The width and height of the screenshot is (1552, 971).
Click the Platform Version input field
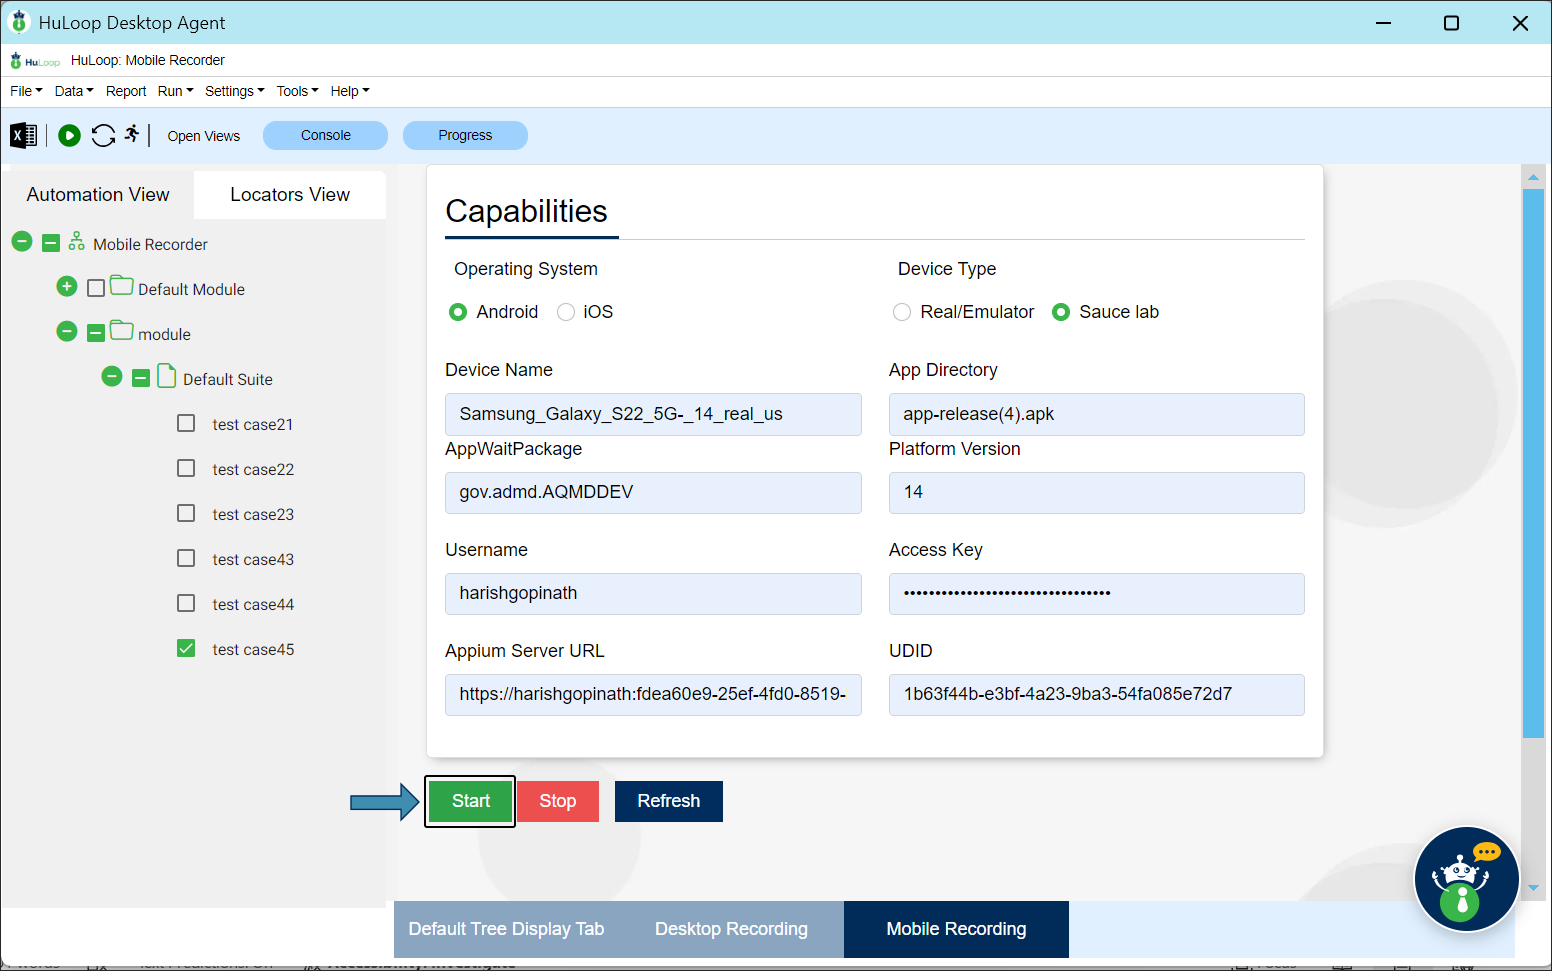coord(1096,493)
